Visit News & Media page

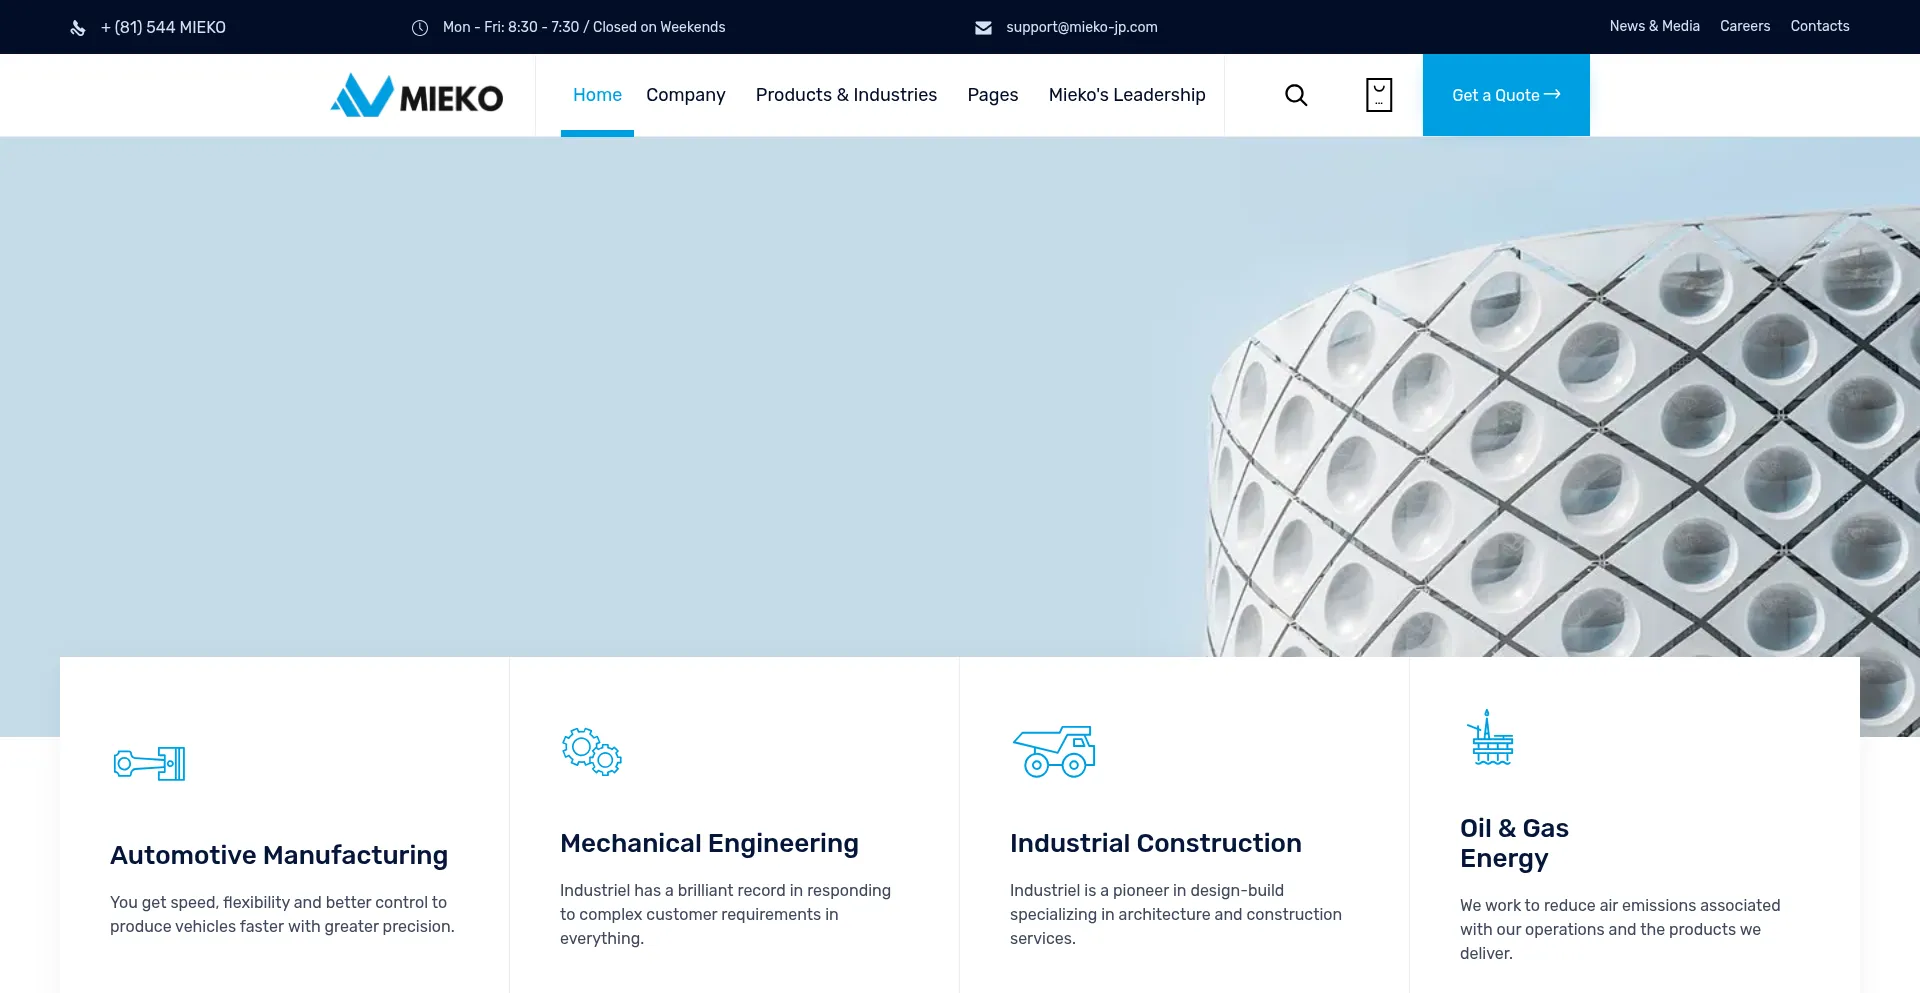tap(1654, 26)
